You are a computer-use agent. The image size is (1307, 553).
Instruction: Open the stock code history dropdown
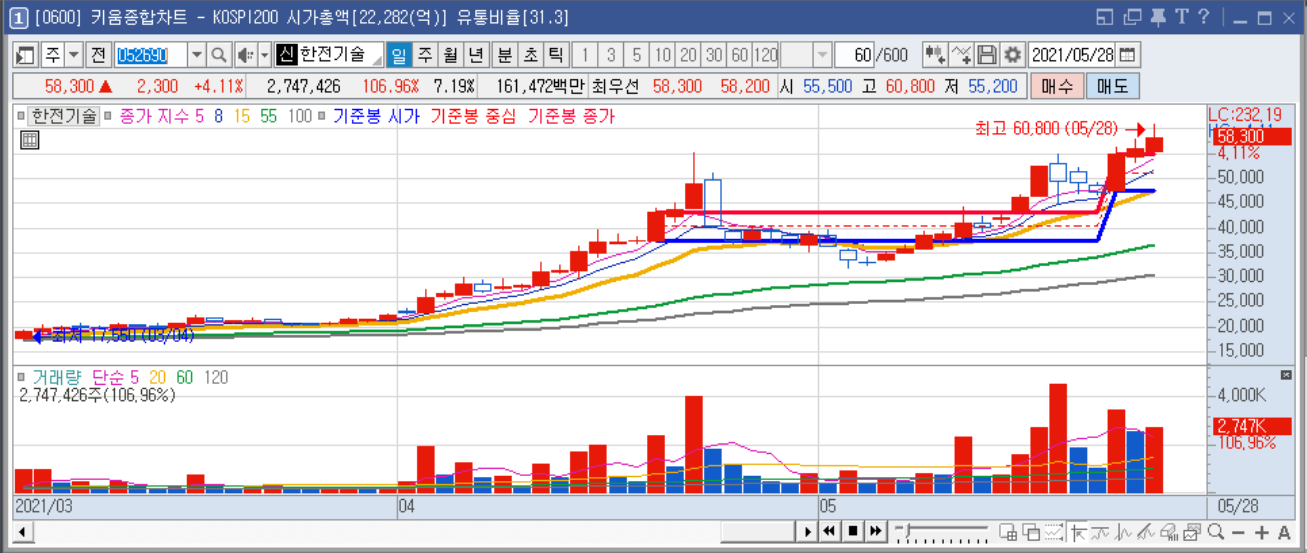(x=196, y=54)
